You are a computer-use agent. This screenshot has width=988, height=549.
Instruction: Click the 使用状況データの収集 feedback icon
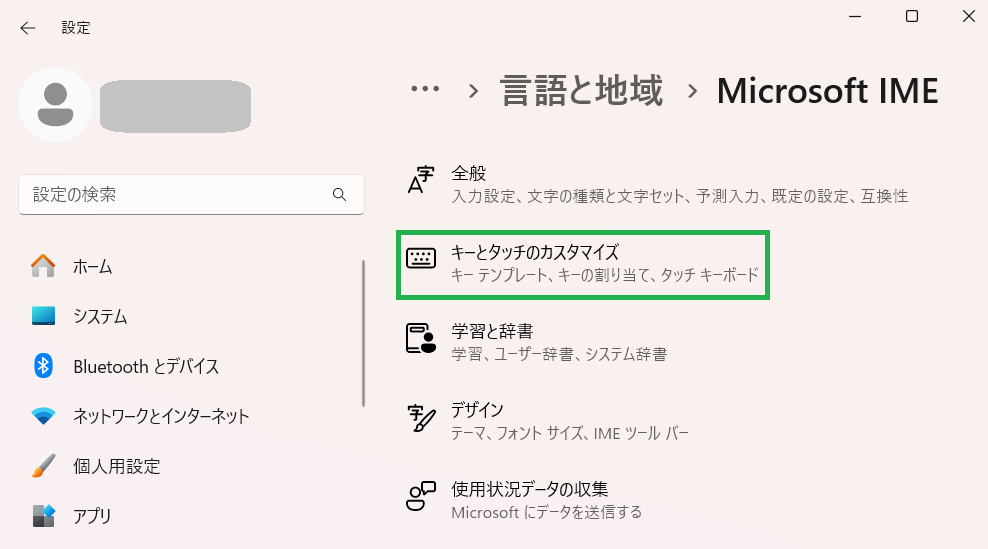point(421,498)
